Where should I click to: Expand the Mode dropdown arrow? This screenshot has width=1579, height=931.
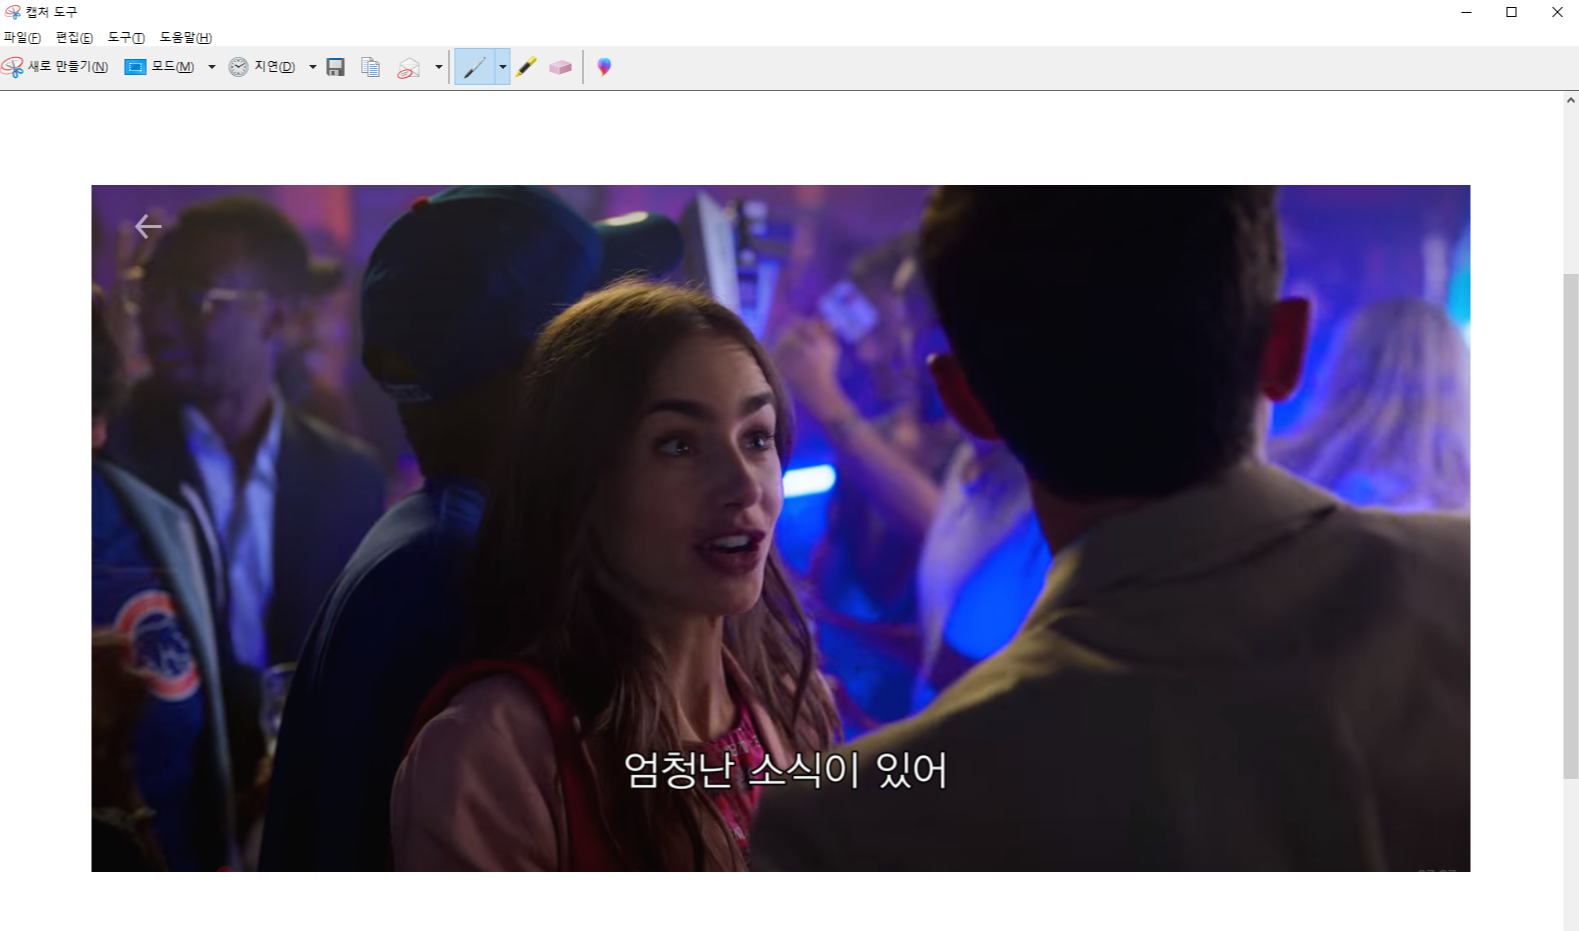(x=211, y=67)
